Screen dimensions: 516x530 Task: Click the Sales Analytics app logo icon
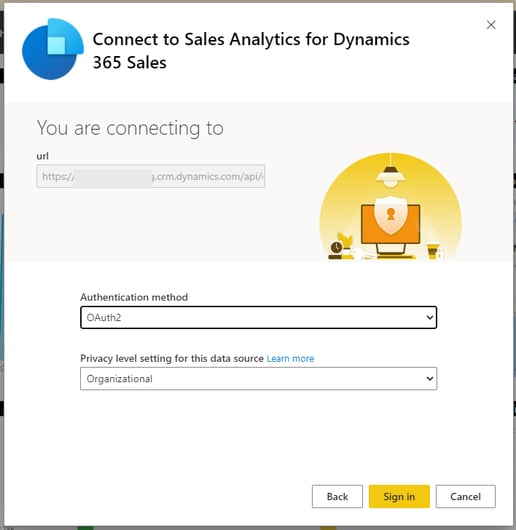[x=53, y=49]
